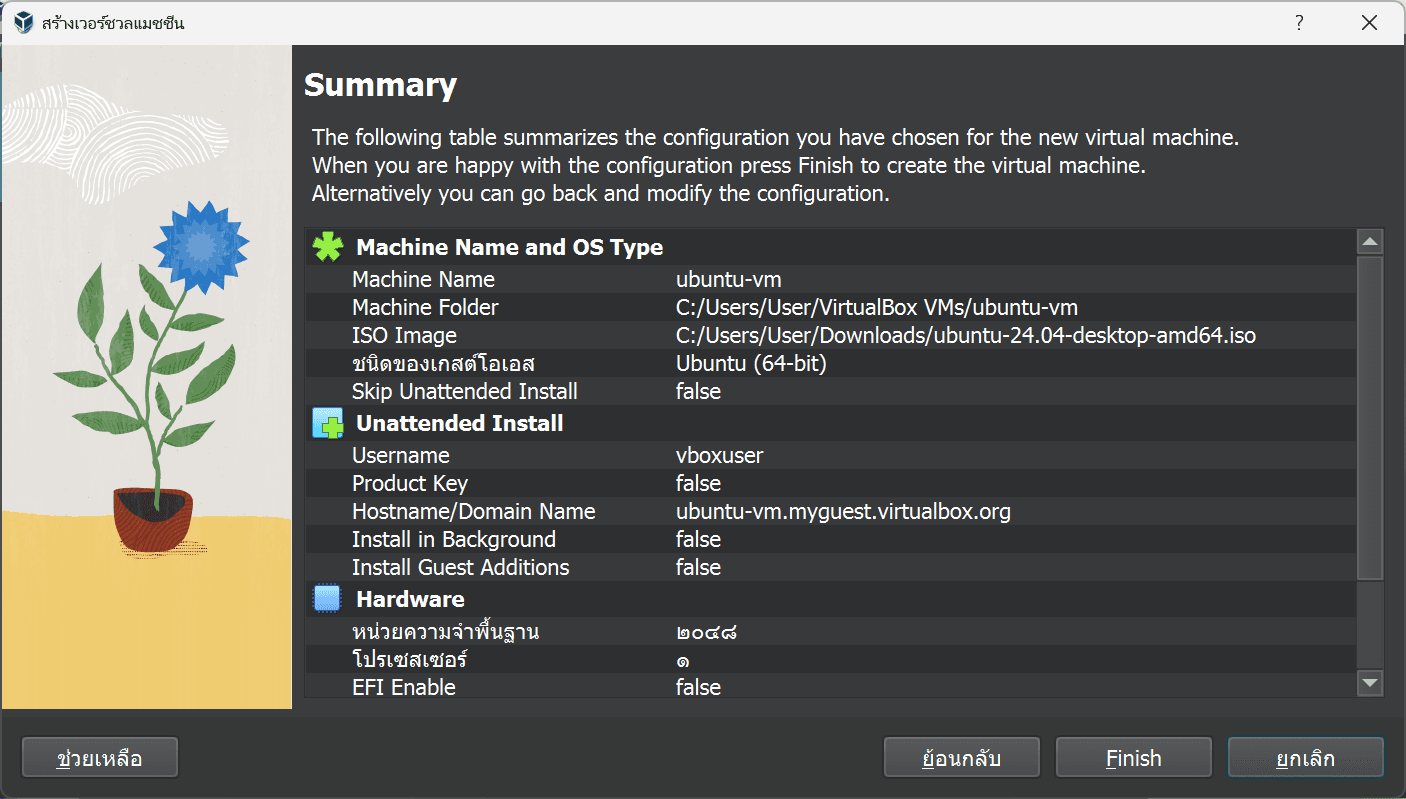
Task: Click the ช่วยเหลือ help button
Action: [x=99, y=757]
